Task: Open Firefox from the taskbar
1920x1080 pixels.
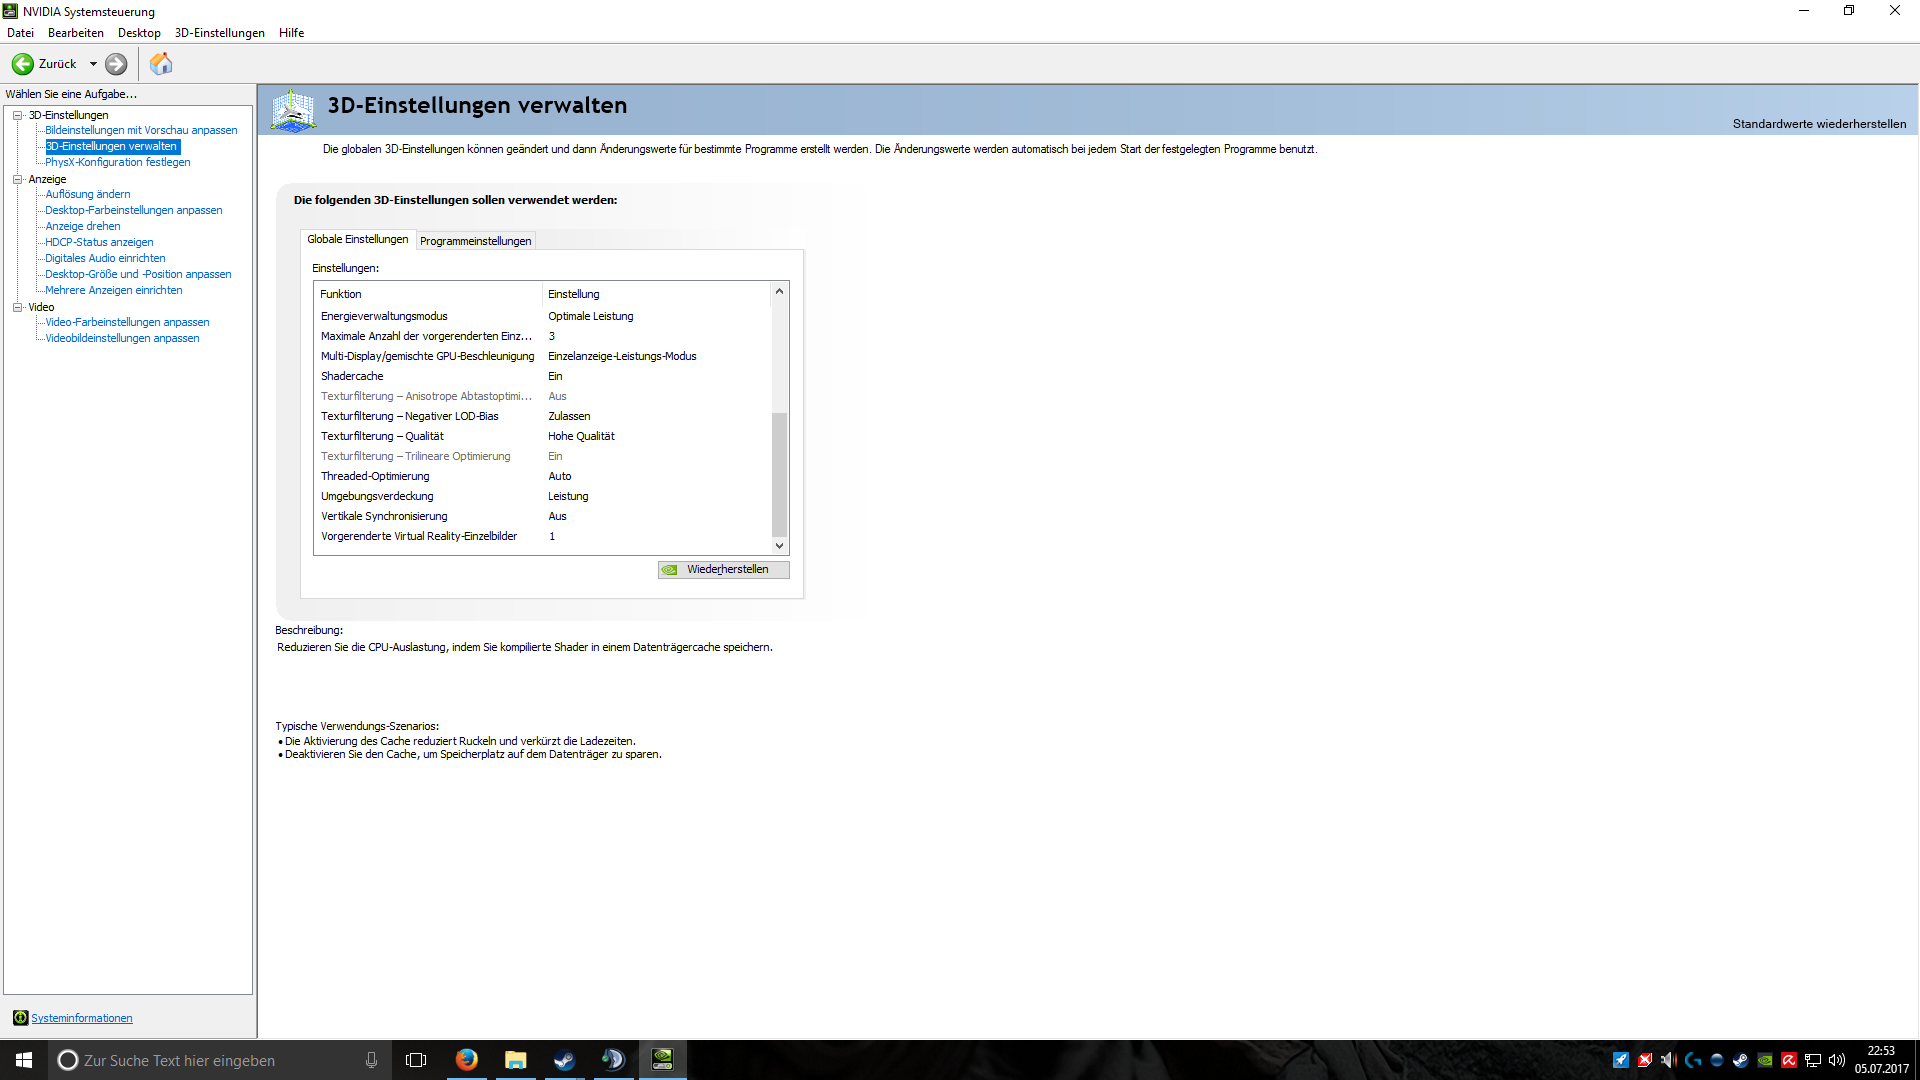Action: coord(466,1060)
